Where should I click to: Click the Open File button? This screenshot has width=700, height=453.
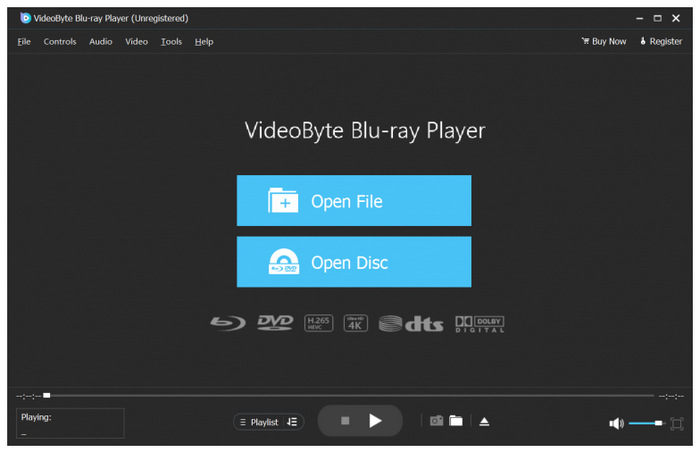pyautogui.click(x=354, y=200)
